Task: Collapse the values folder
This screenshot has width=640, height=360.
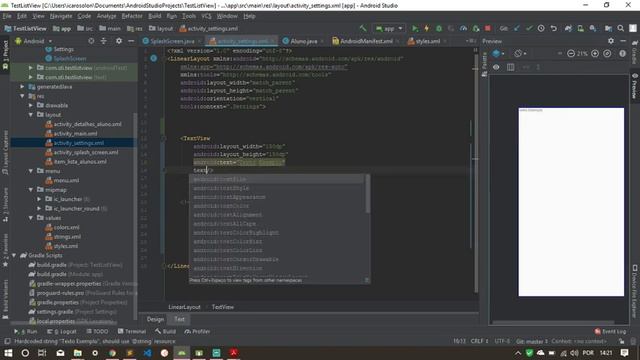Action: [x=31, y=218]
